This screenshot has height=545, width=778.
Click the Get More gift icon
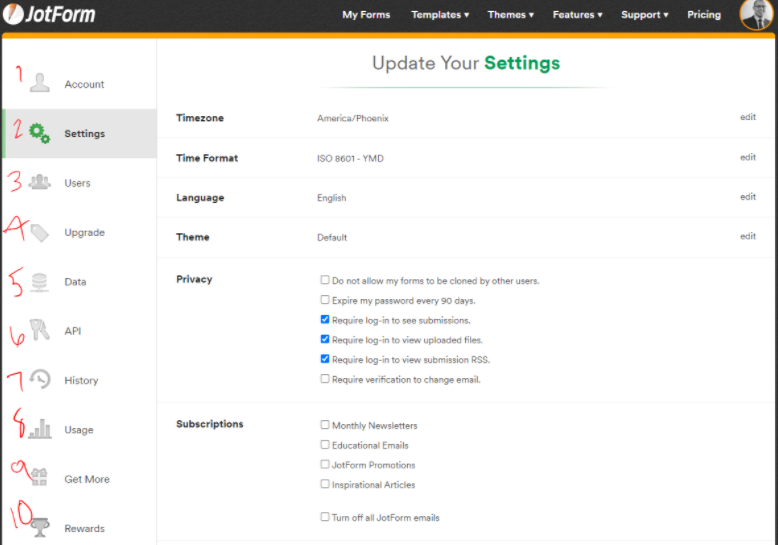[x=39, y=477]
